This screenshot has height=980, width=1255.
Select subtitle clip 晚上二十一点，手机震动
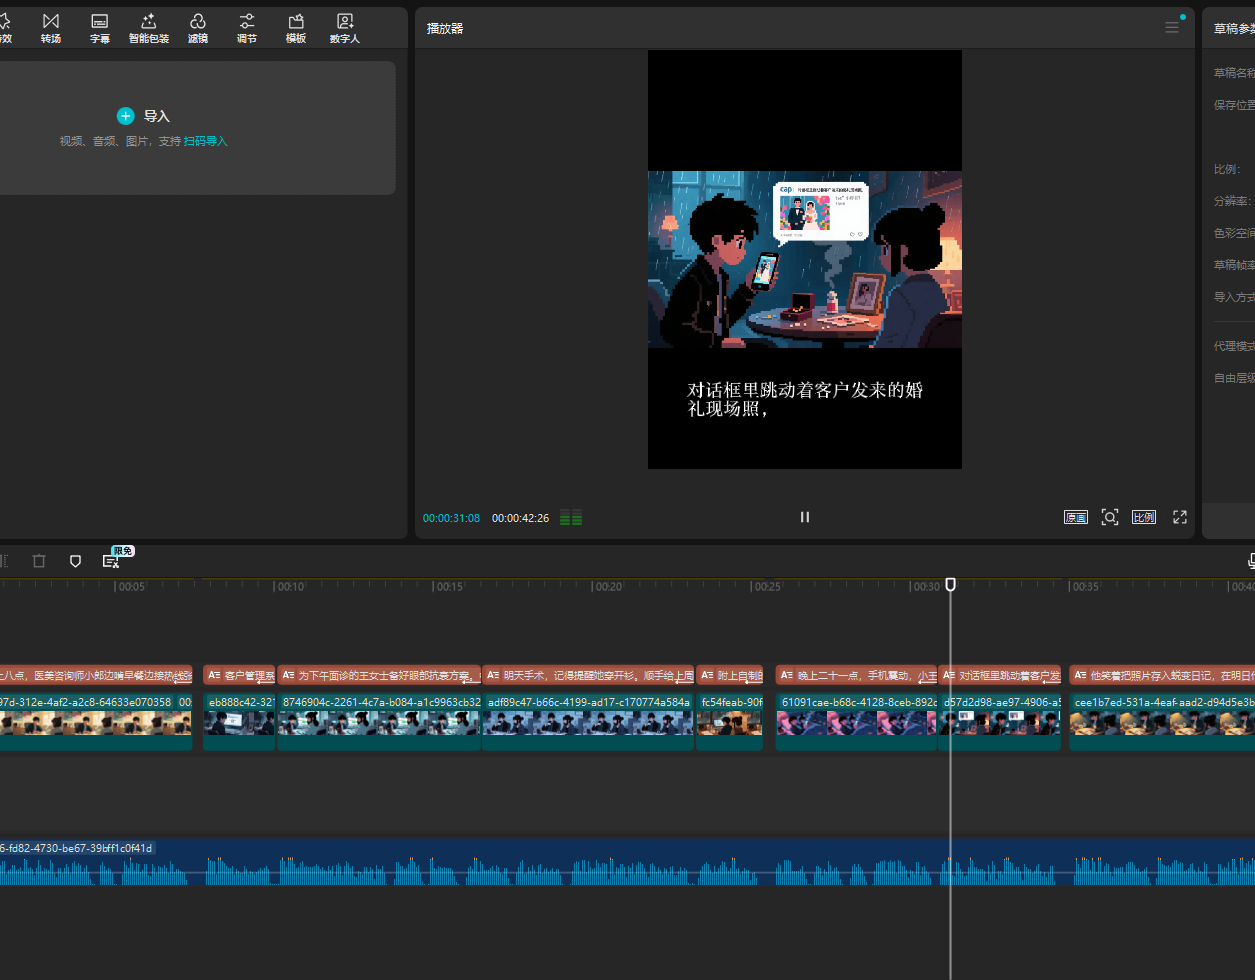856,675
